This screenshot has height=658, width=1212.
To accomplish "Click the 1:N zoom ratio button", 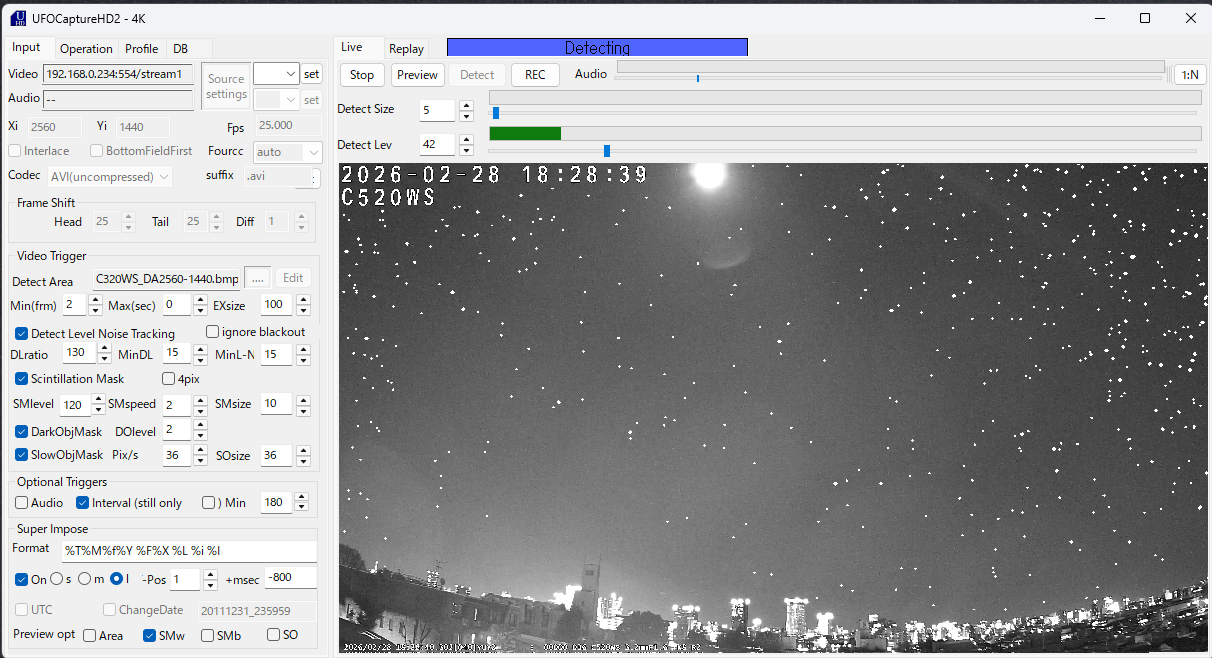I will pos(1189,75).
